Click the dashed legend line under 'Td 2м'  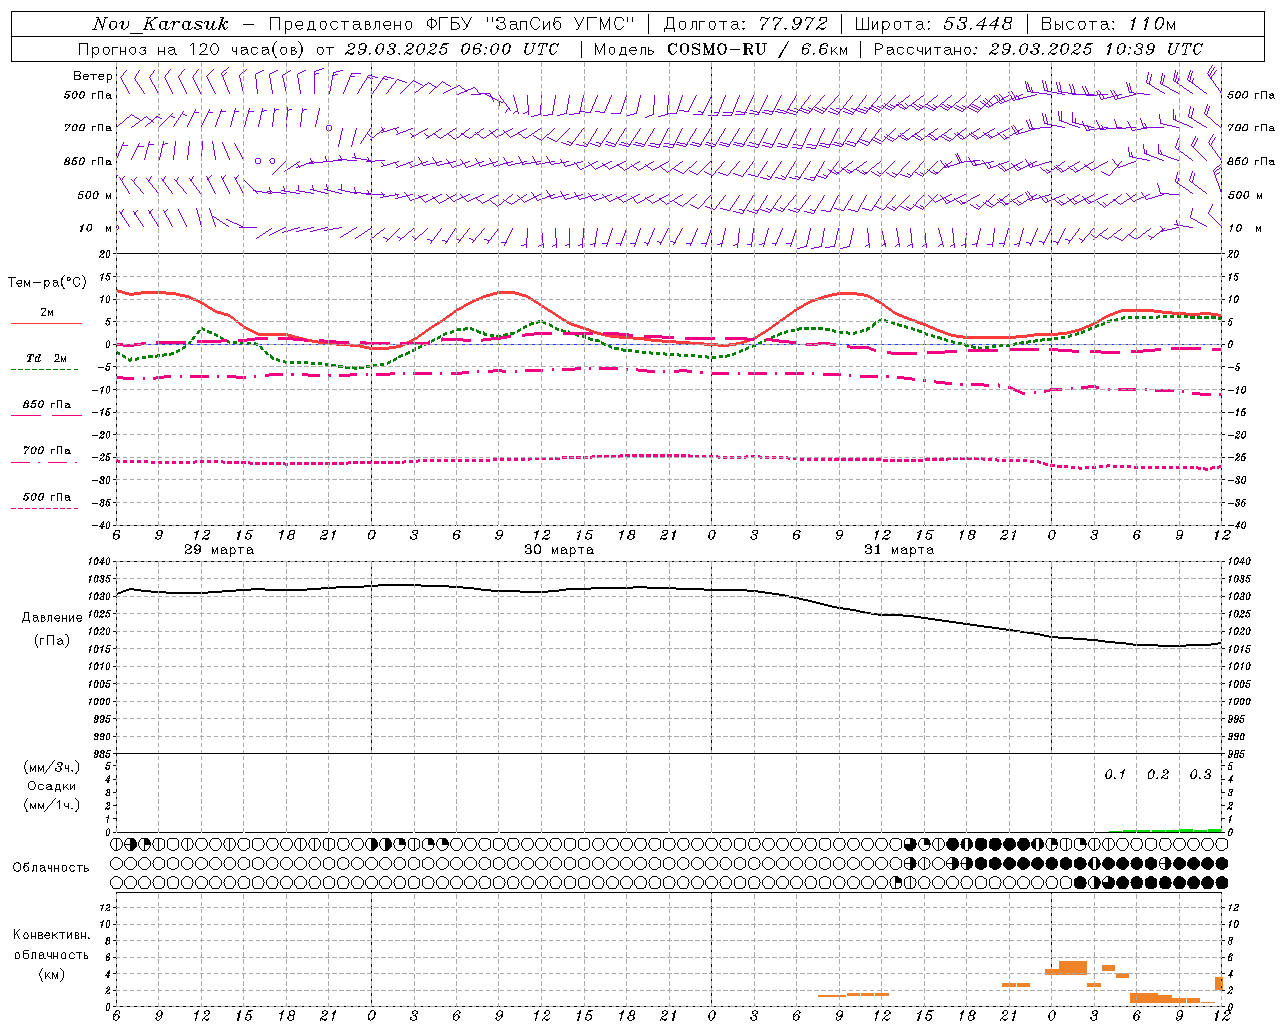[45, 369]
